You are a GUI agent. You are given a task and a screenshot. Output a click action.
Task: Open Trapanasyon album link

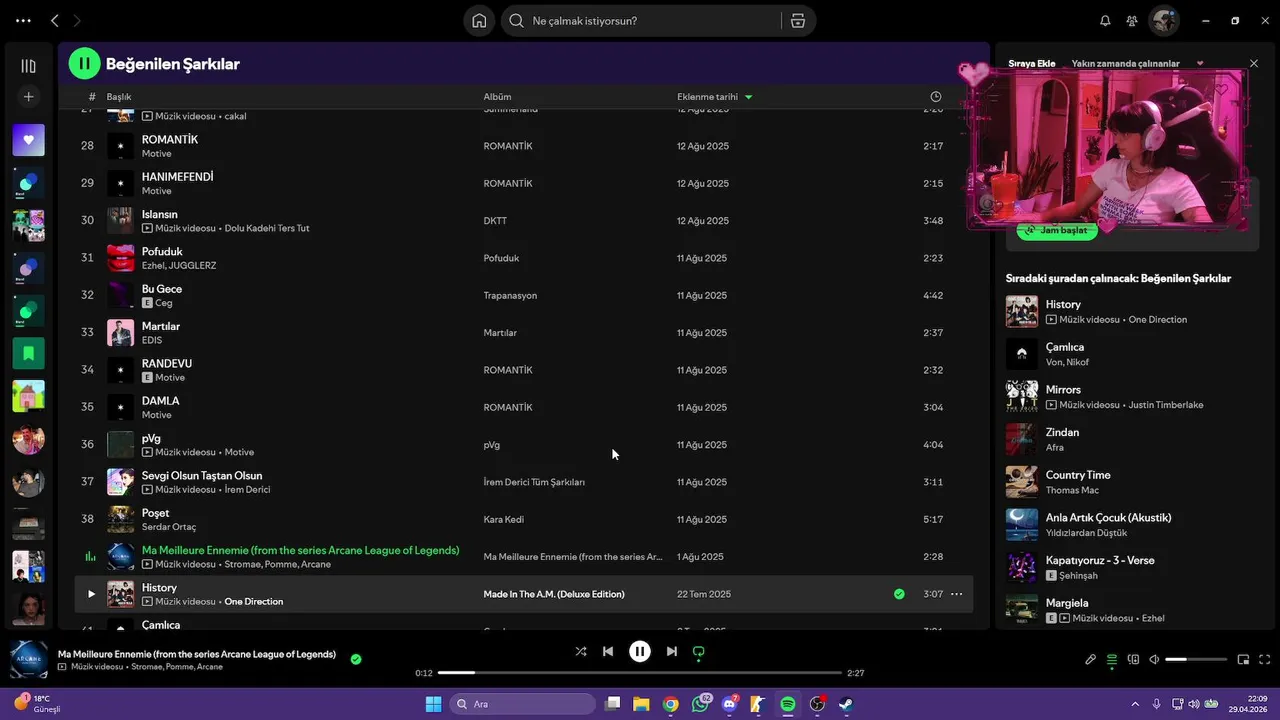(x=510, y=295)
